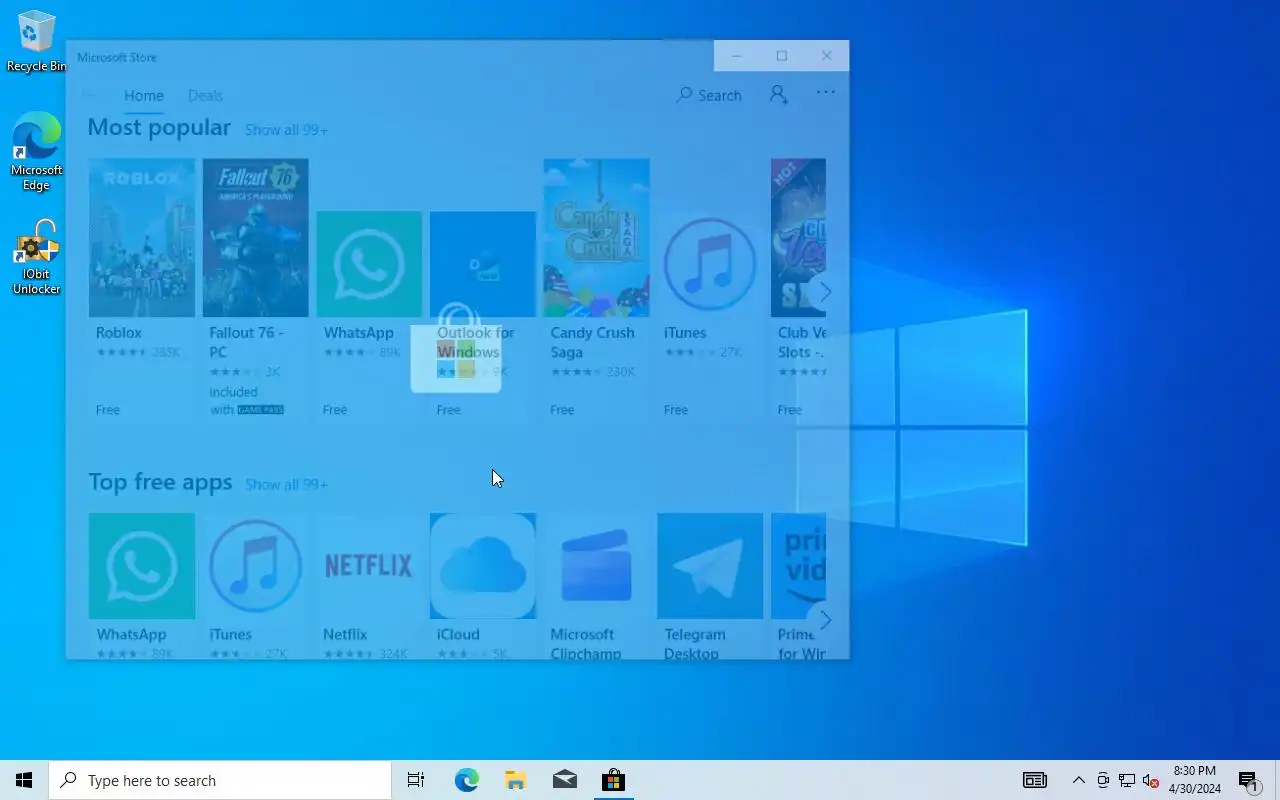Minimize the Microsoft Store window

tap(736, 56)
